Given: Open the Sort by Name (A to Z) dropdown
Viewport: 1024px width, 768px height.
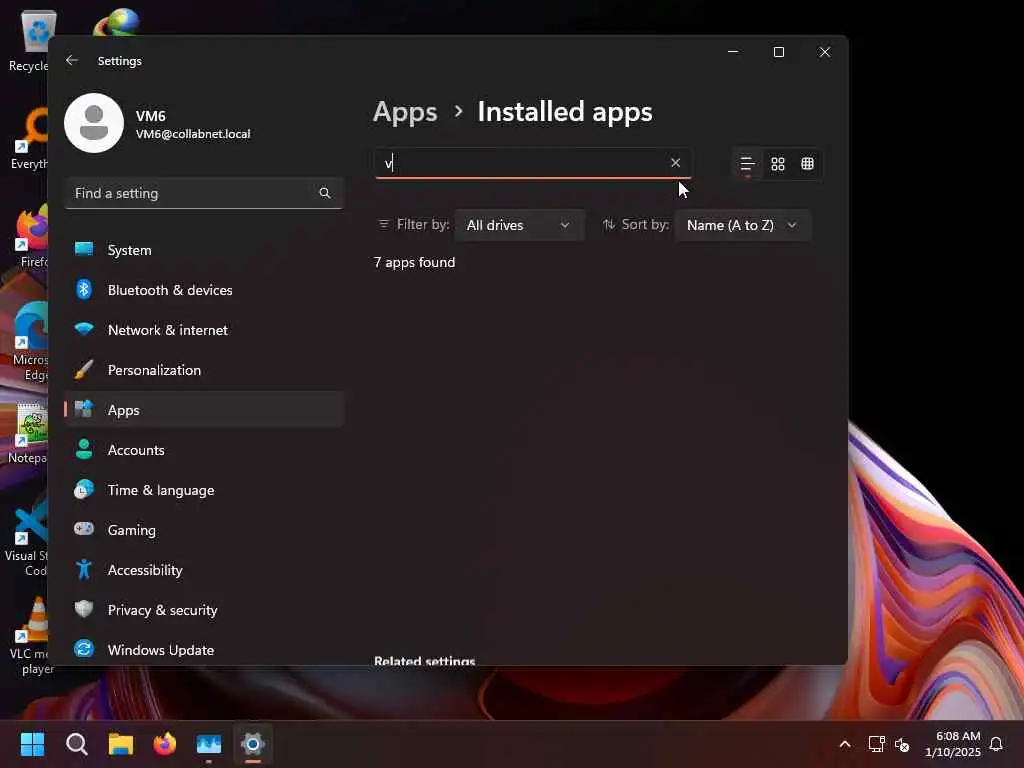Looking at the screenshot, I should 743,225.
